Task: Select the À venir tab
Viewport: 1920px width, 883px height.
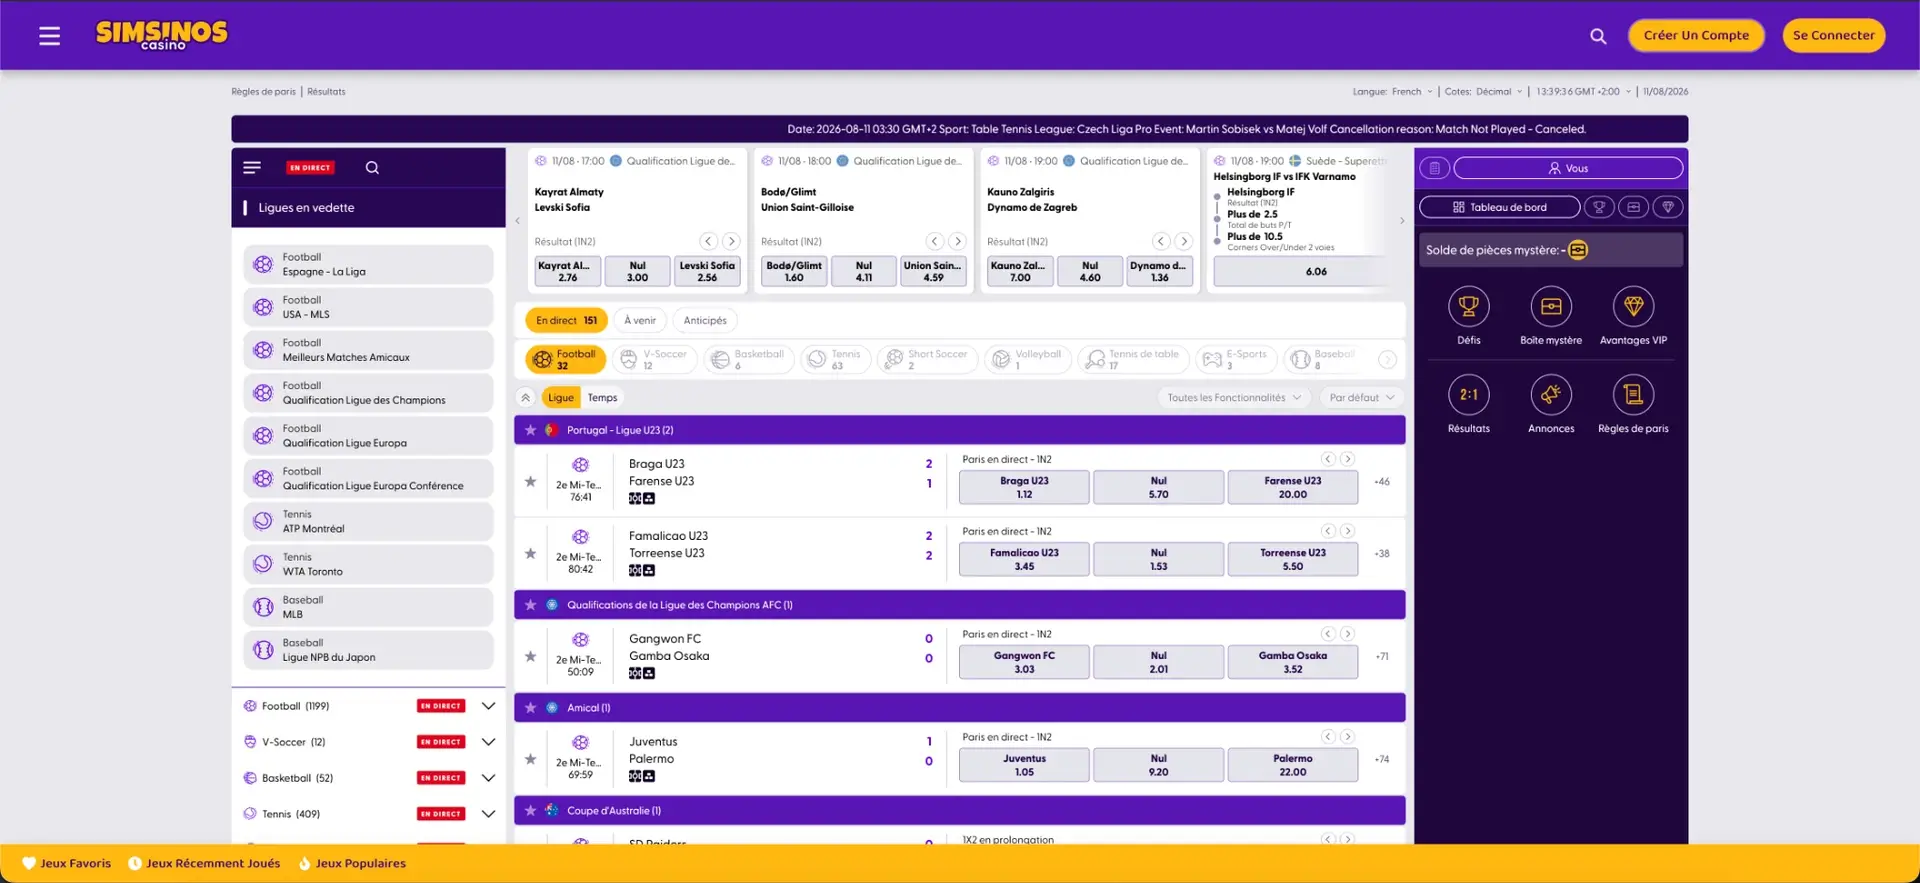Action: coord(640,321)
